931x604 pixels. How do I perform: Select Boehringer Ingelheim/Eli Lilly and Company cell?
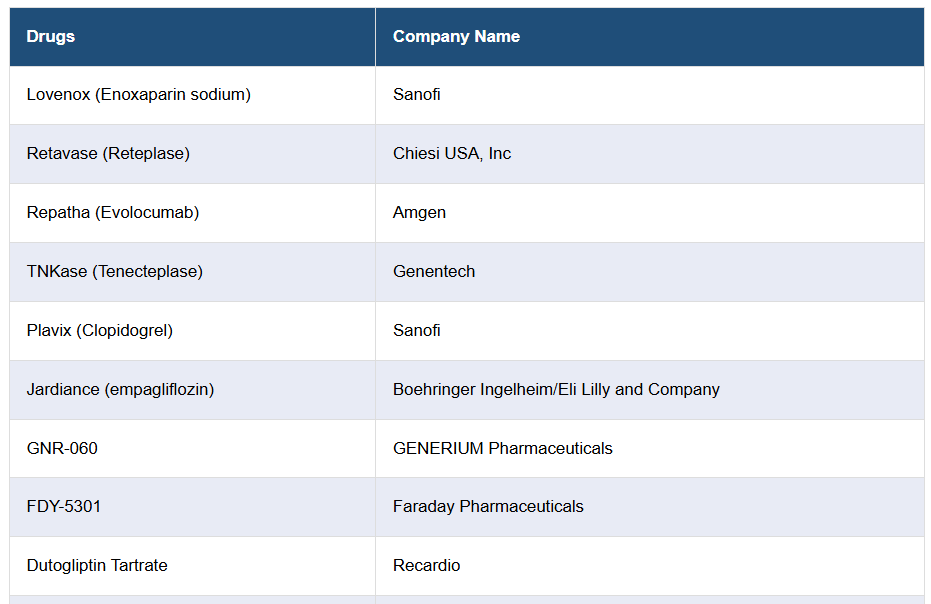pos(556,389)
